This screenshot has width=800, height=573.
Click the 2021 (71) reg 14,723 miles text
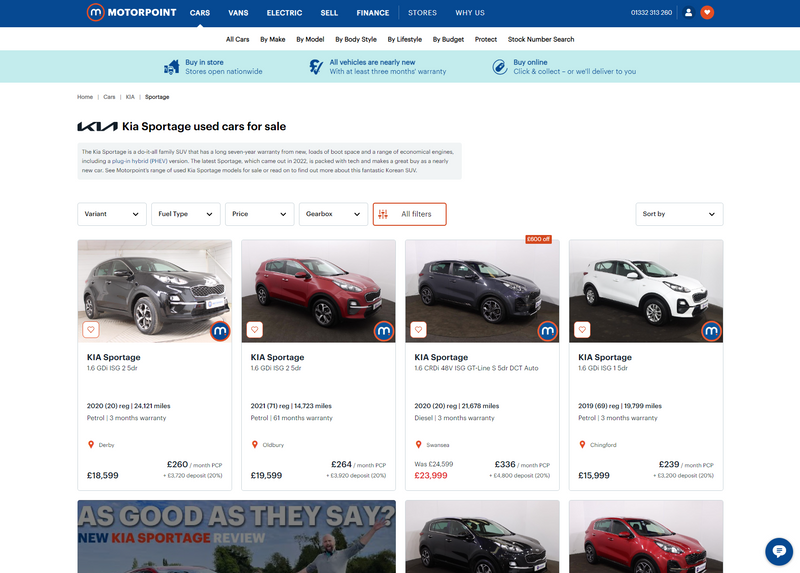pos(291,406)
